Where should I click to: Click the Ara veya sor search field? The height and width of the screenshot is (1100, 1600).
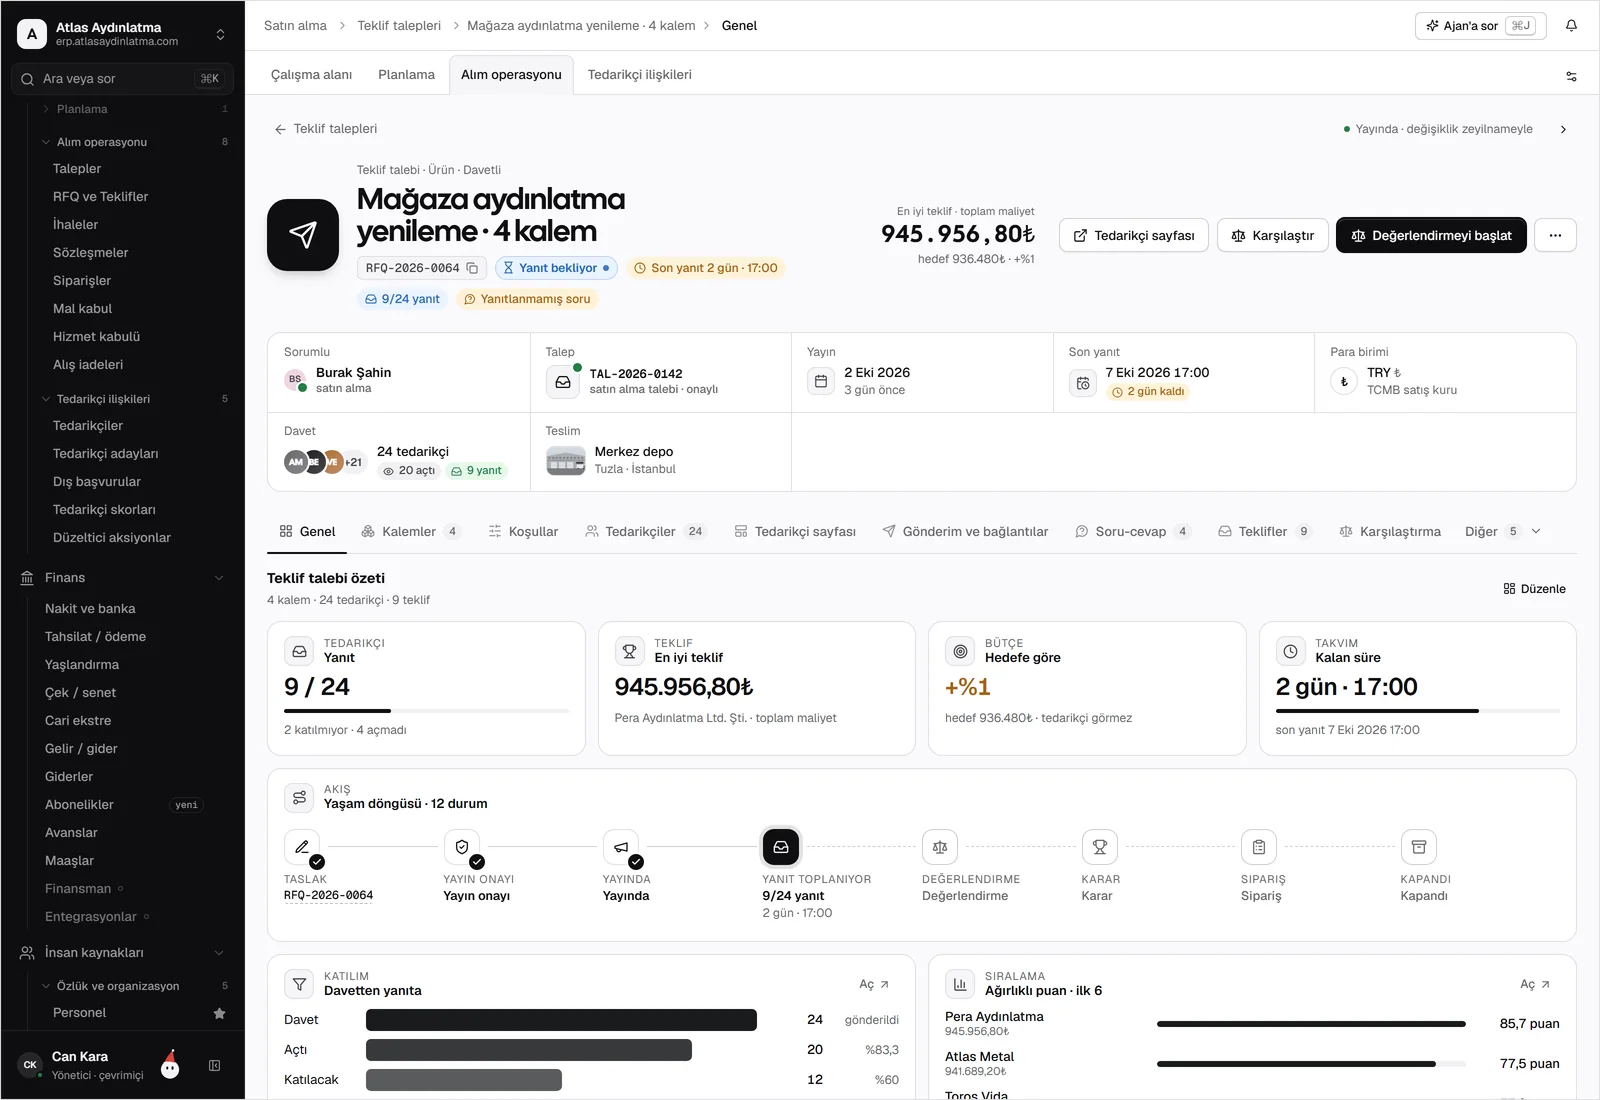pos(122,79)
